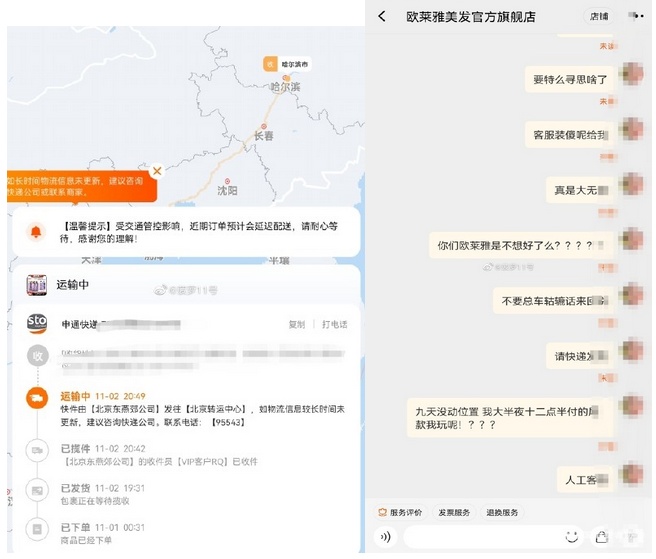Image resolution: width=656 pixels, height=559 pixels.
Task: Copy the tracking number with 复制
Action: pyautogui.click(x=297, y=324)
